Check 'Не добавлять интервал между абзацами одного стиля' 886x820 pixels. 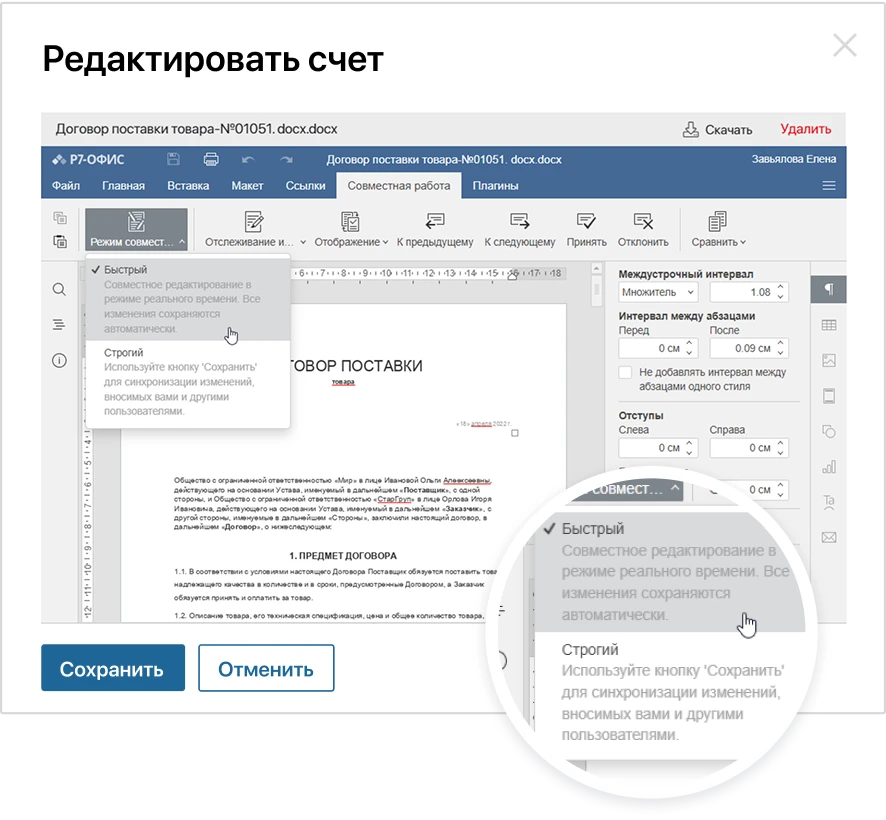click(623, 370)
